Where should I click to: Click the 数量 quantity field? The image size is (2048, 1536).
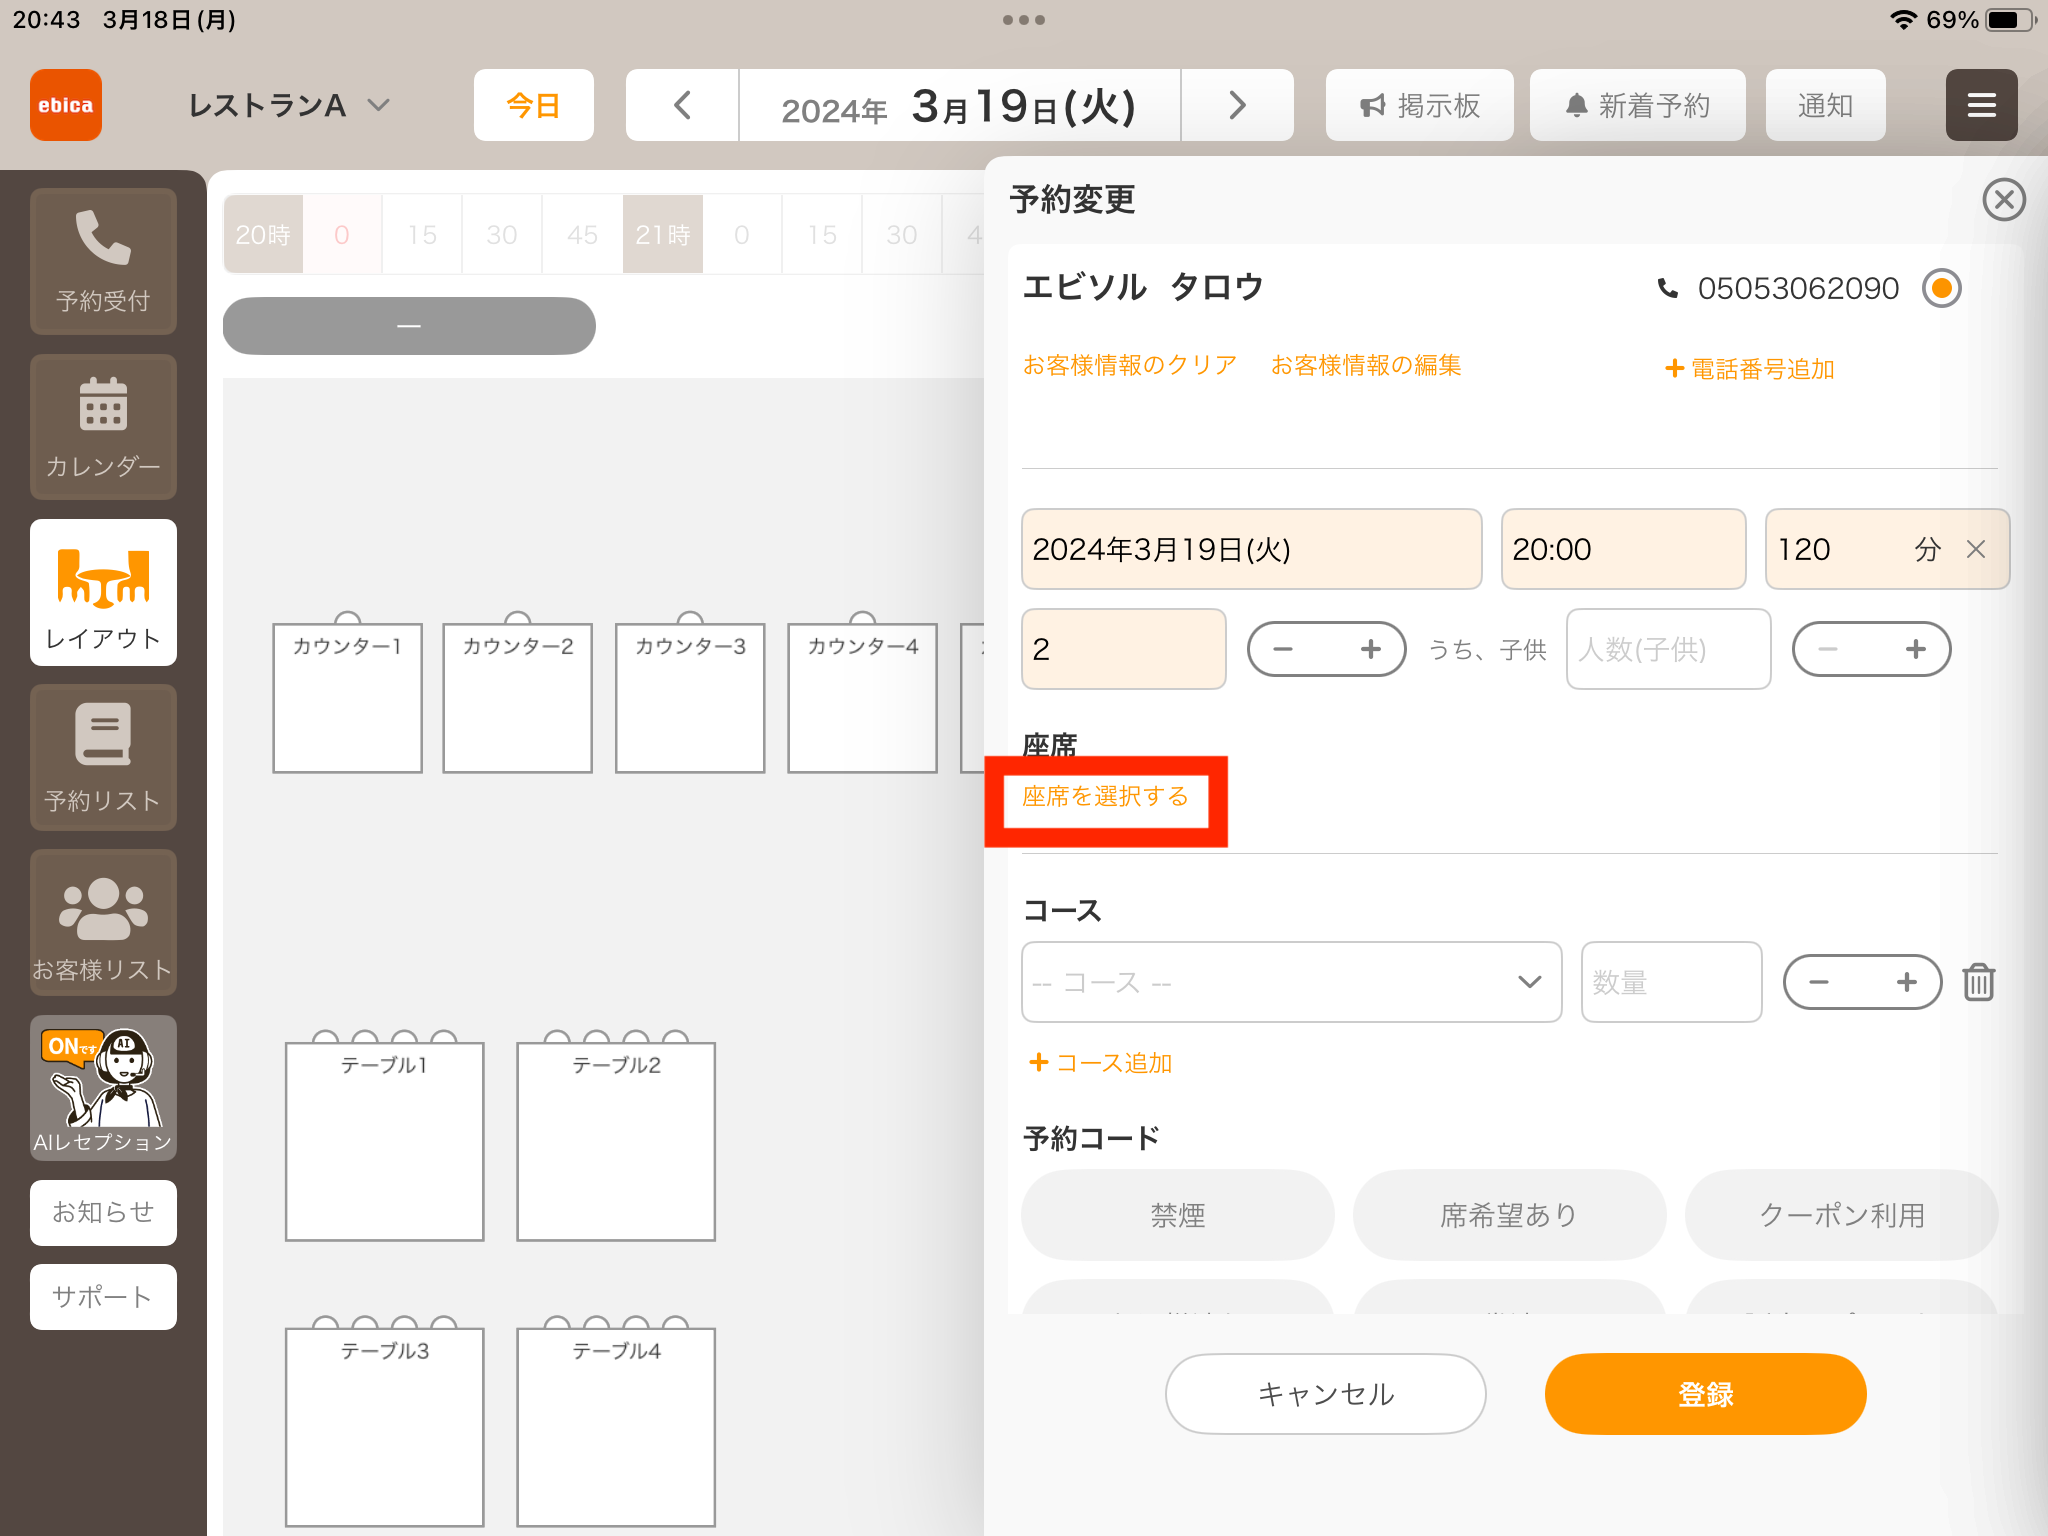pos(1672,982)
